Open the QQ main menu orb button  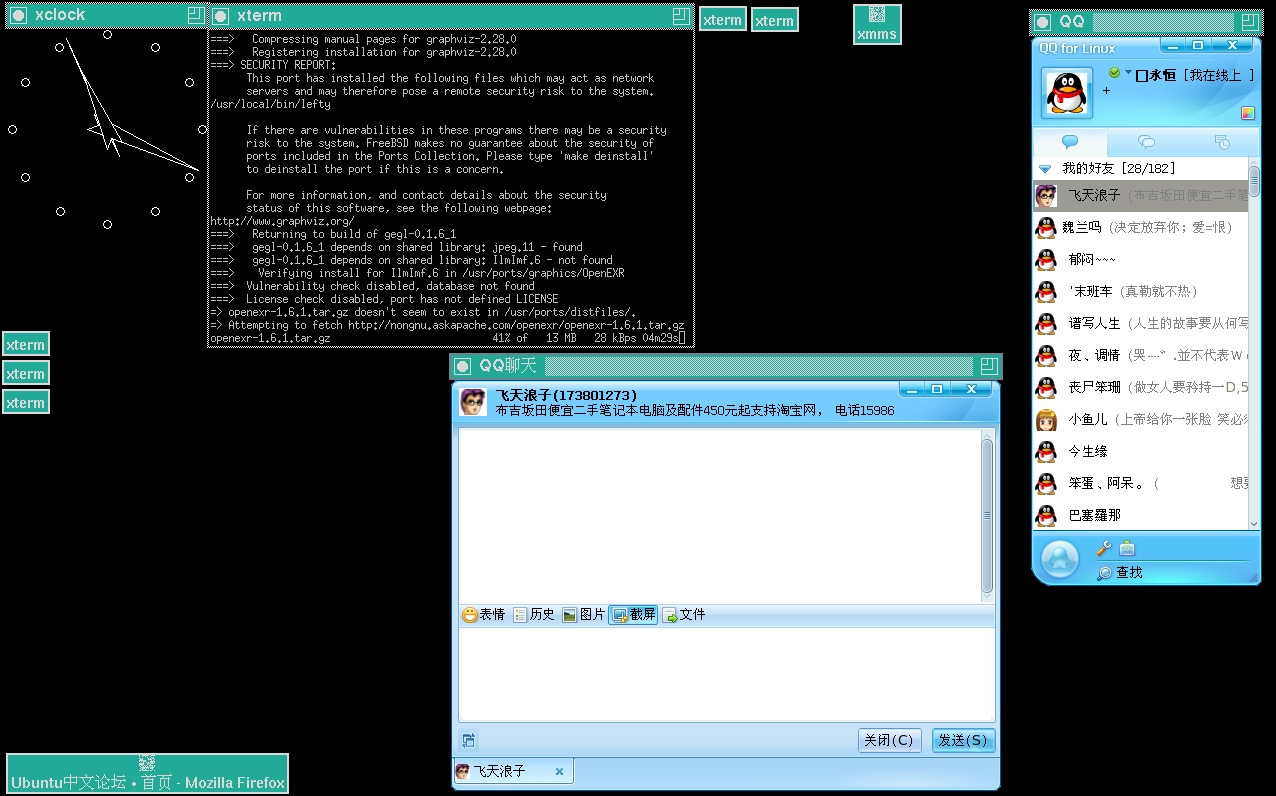pos(1060,560)
